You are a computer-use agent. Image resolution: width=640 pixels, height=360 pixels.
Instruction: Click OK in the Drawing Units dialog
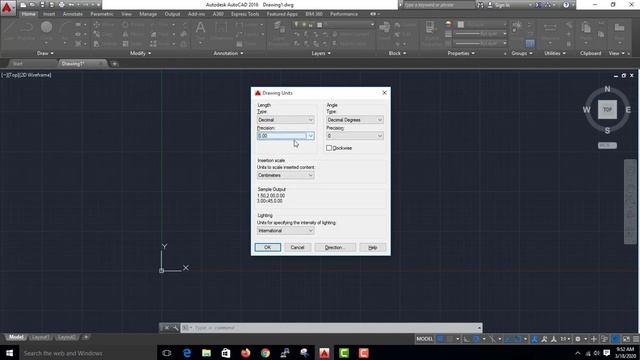coord(268,247)
